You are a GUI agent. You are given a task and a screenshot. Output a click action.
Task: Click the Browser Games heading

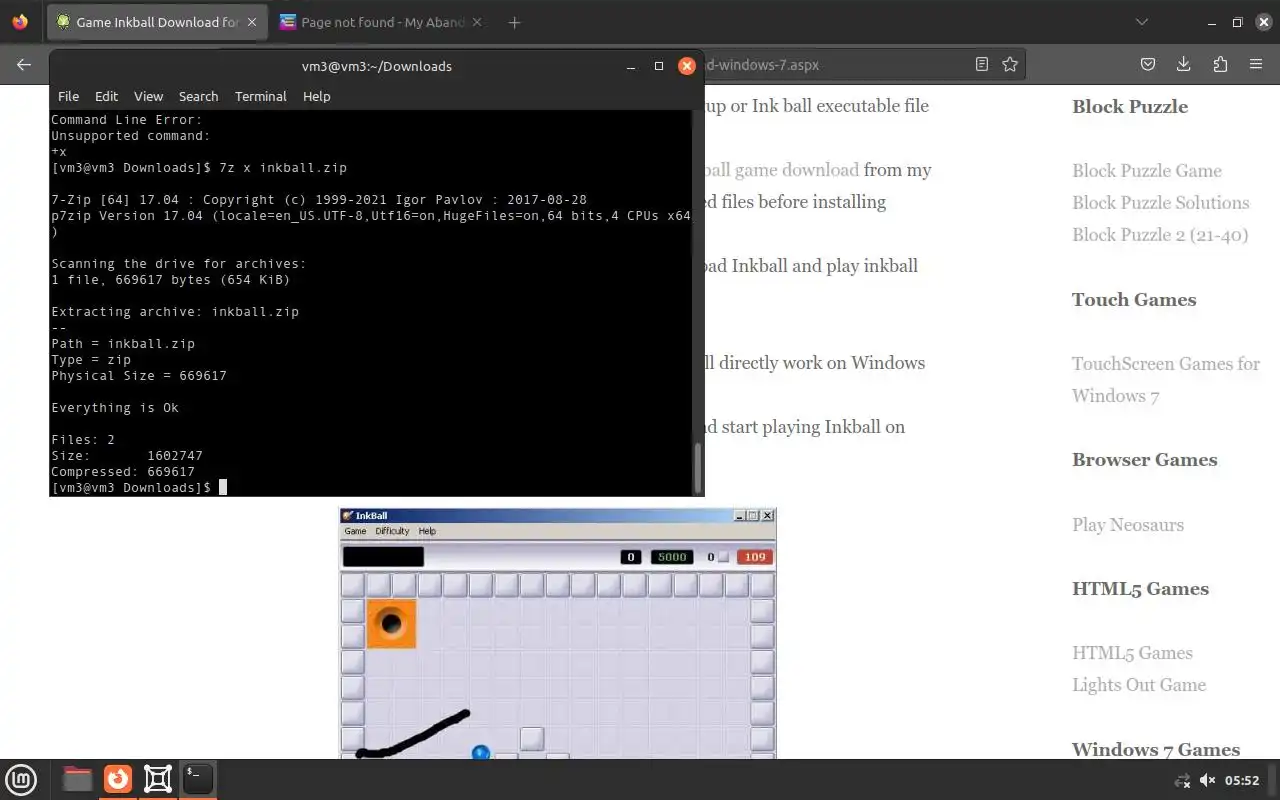point(1145,460)
